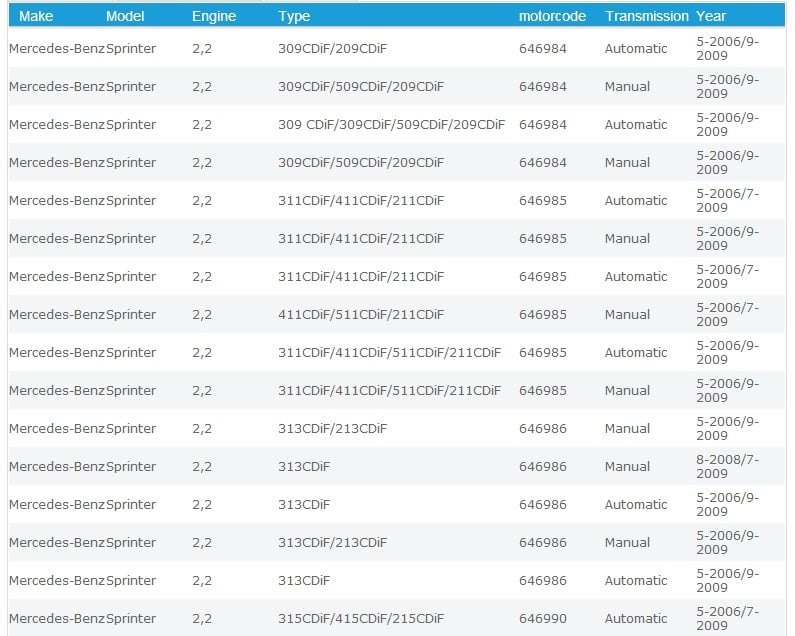Click the Model column header

[125, 16]
